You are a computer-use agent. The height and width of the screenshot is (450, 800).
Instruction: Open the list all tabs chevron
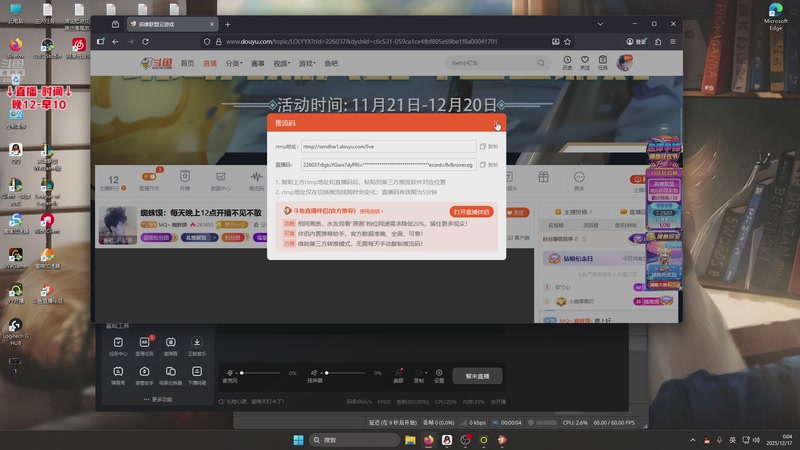pyautogui.click(x=600, y=24)
